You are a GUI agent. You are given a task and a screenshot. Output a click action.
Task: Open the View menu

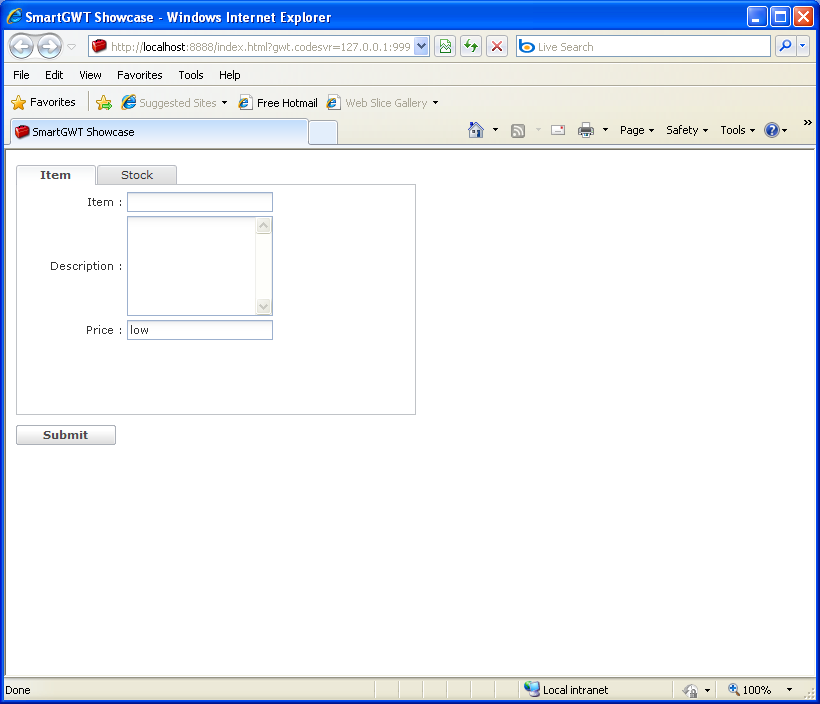click(90, 75)
